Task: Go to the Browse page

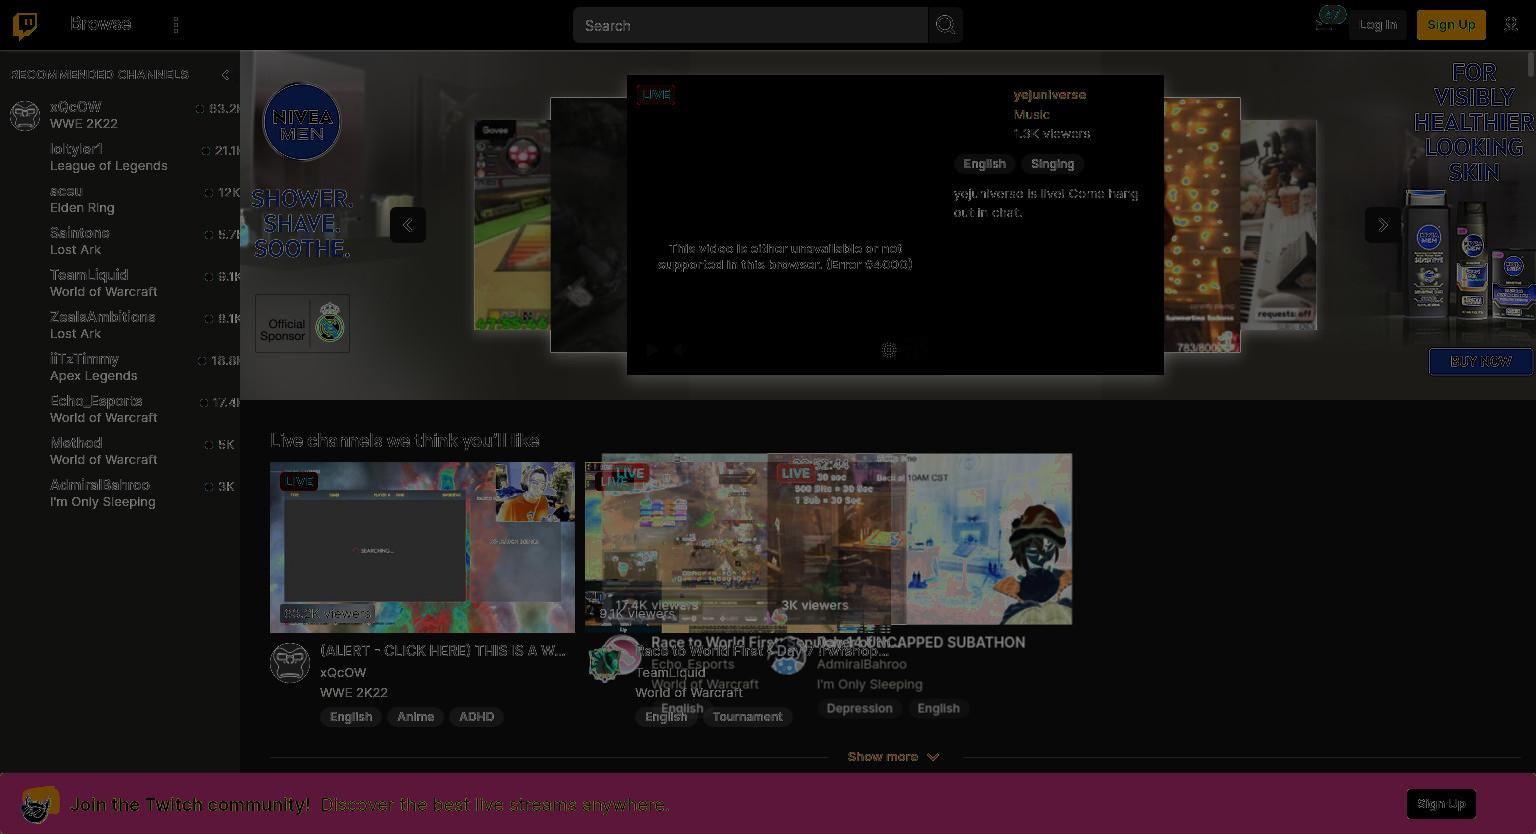Action: (x=100, y=24)
